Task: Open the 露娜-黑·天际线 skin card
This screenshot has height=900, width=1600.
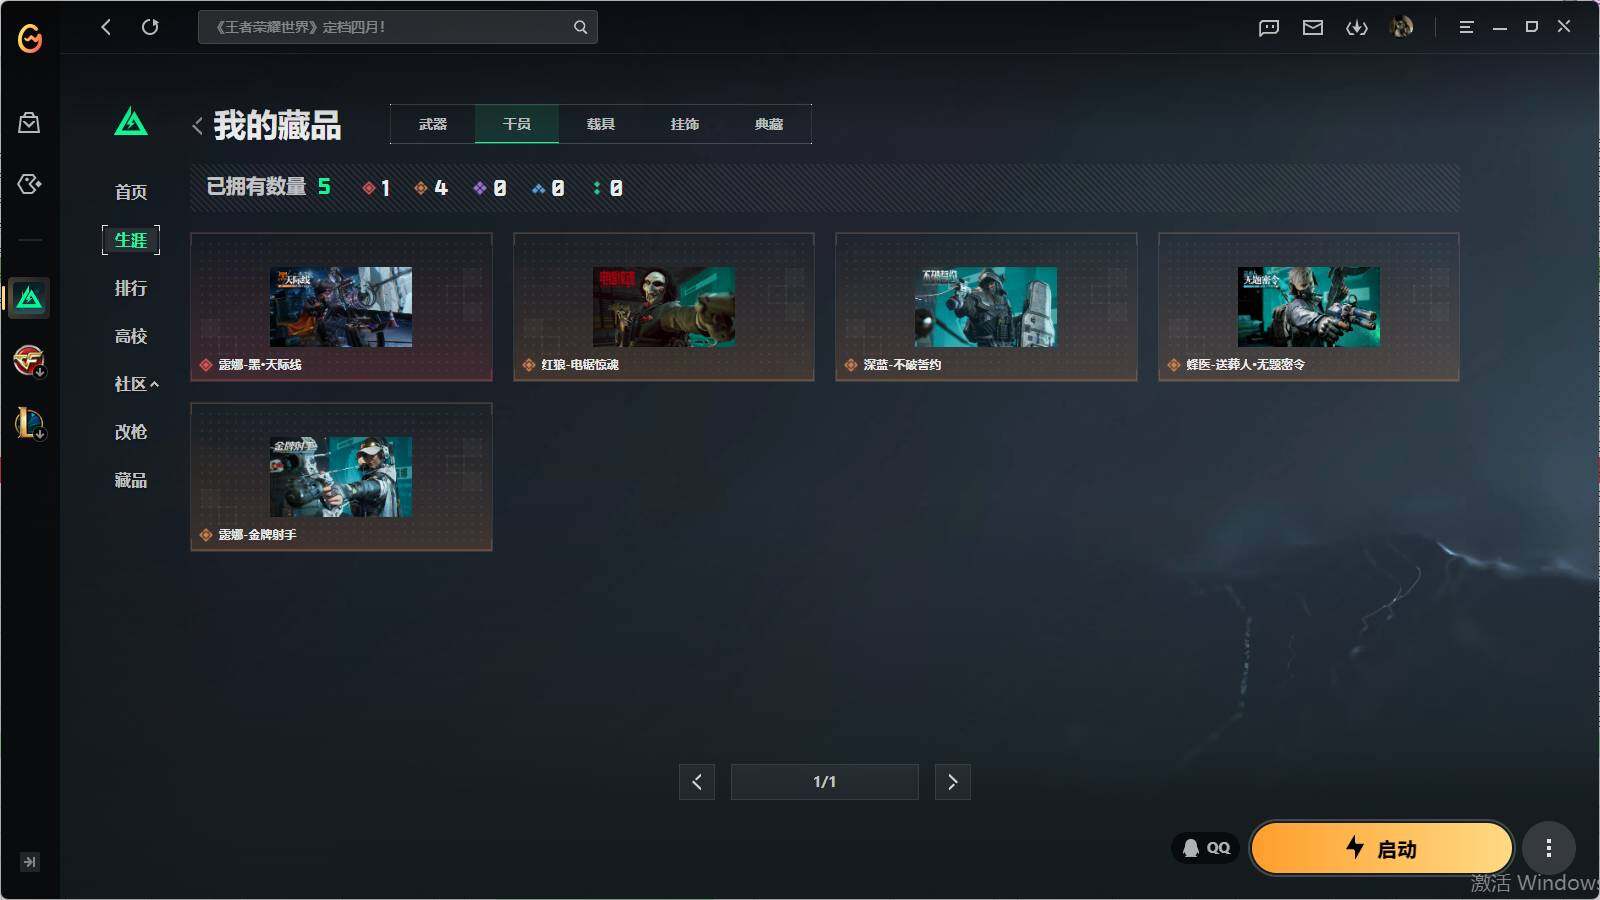Action: pyautogui.click(x=341, y=307)
